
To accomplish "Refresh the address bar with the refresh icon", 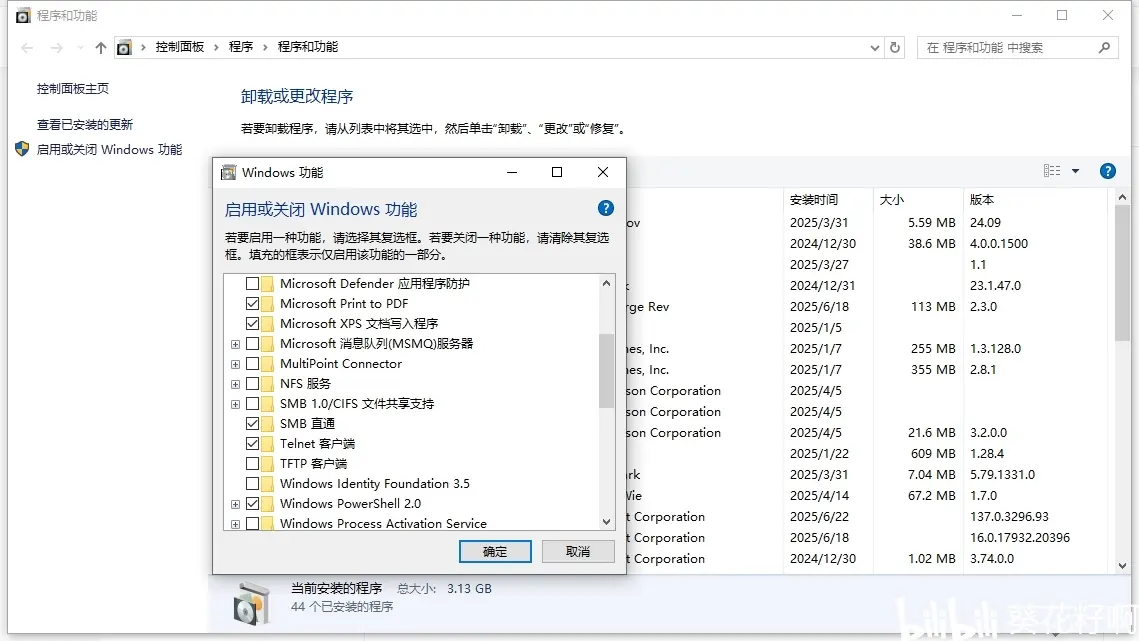I will click(893, 46).
